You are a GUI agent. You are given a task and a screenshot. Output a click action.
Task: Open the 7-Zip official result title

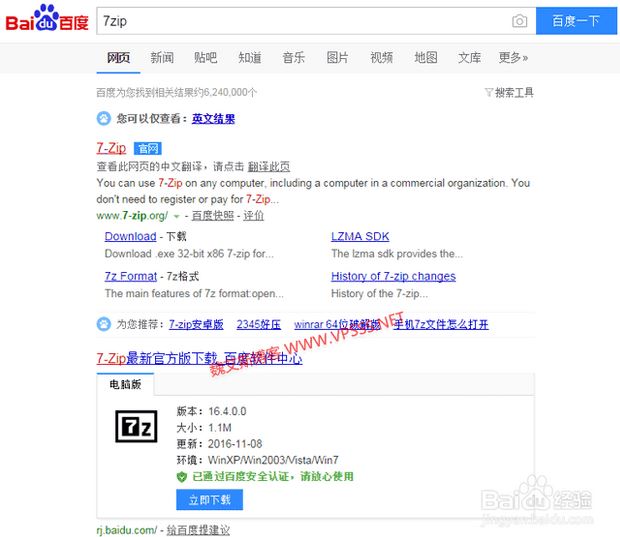[111, 148]
